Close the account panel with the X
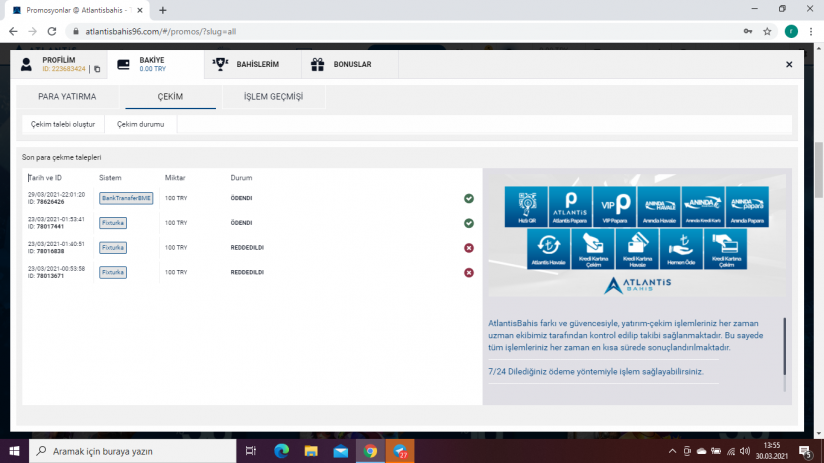Viewport: 824px width, 463px height. pyautogui.click(x=789, y=64)
